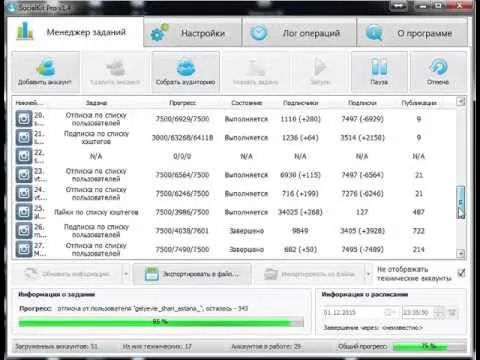Open dropdown arrow next to Обновить информацию
Viewport: 480px width, 360px height.
(x=126, y=274)
